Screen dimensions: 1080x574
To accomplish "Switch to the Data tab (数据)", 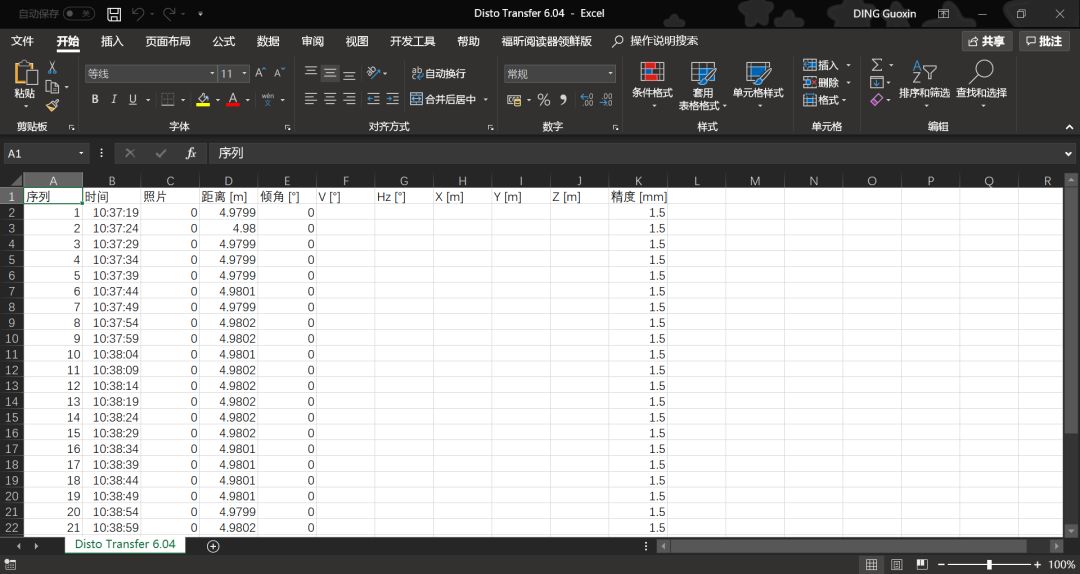I will (268, 41).
